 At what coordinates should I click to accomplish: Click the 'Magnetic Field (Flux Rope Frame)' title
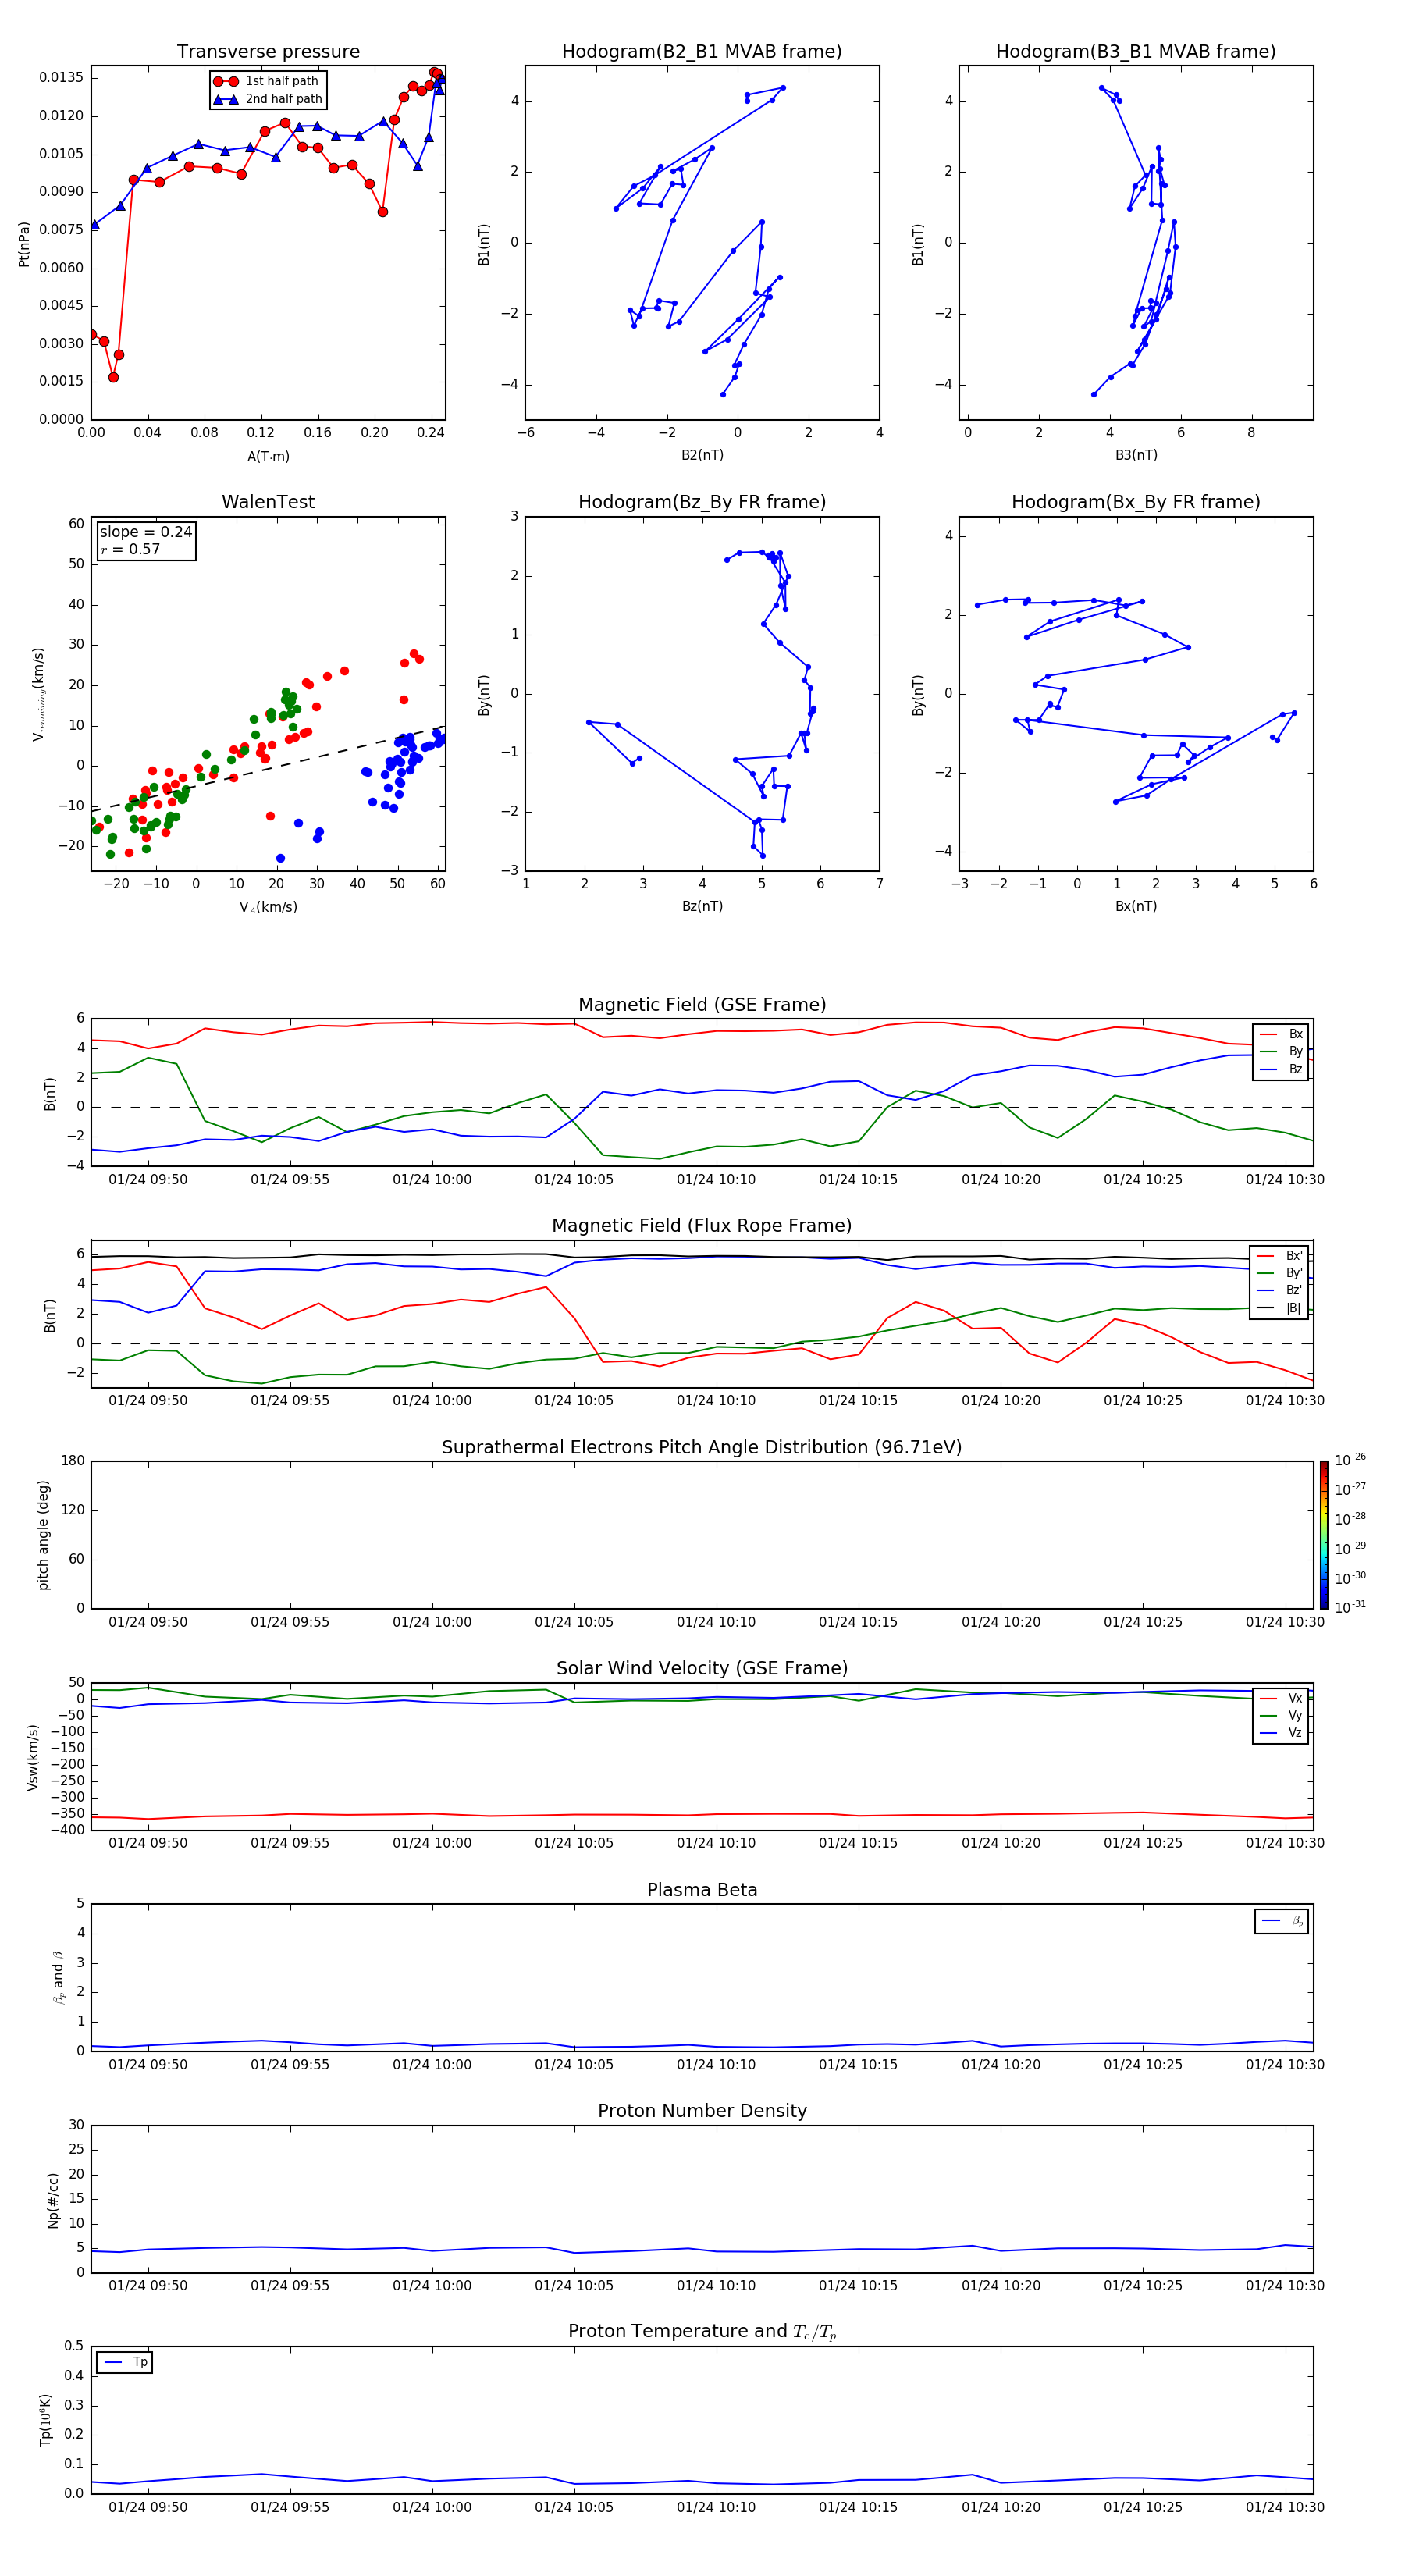click(x=702, y=1226)
